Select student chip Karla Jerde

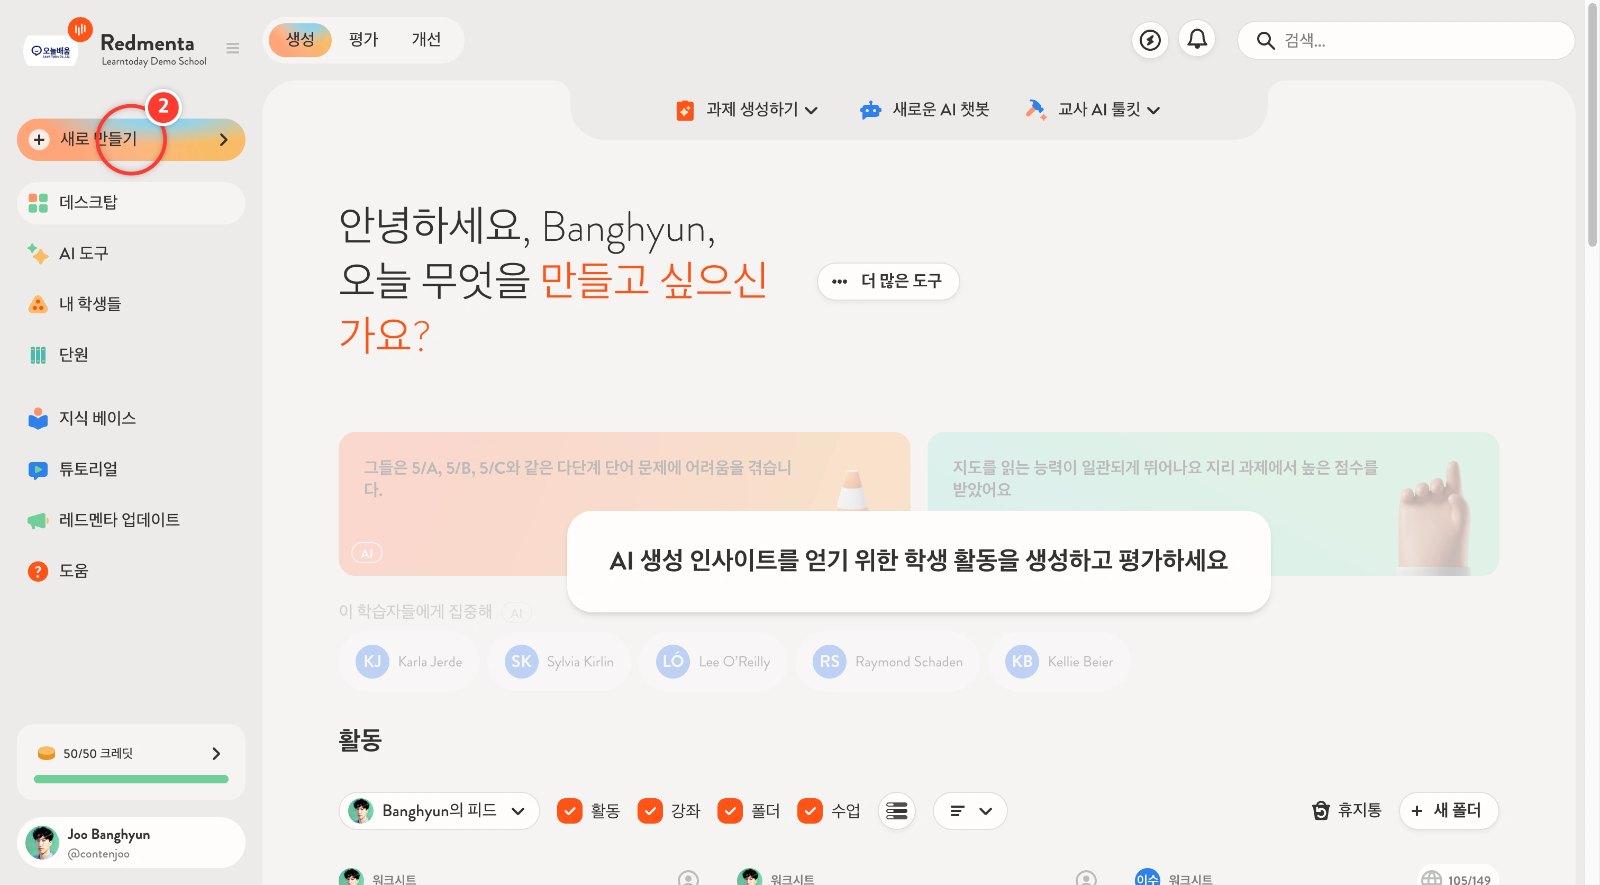[409, 662]
